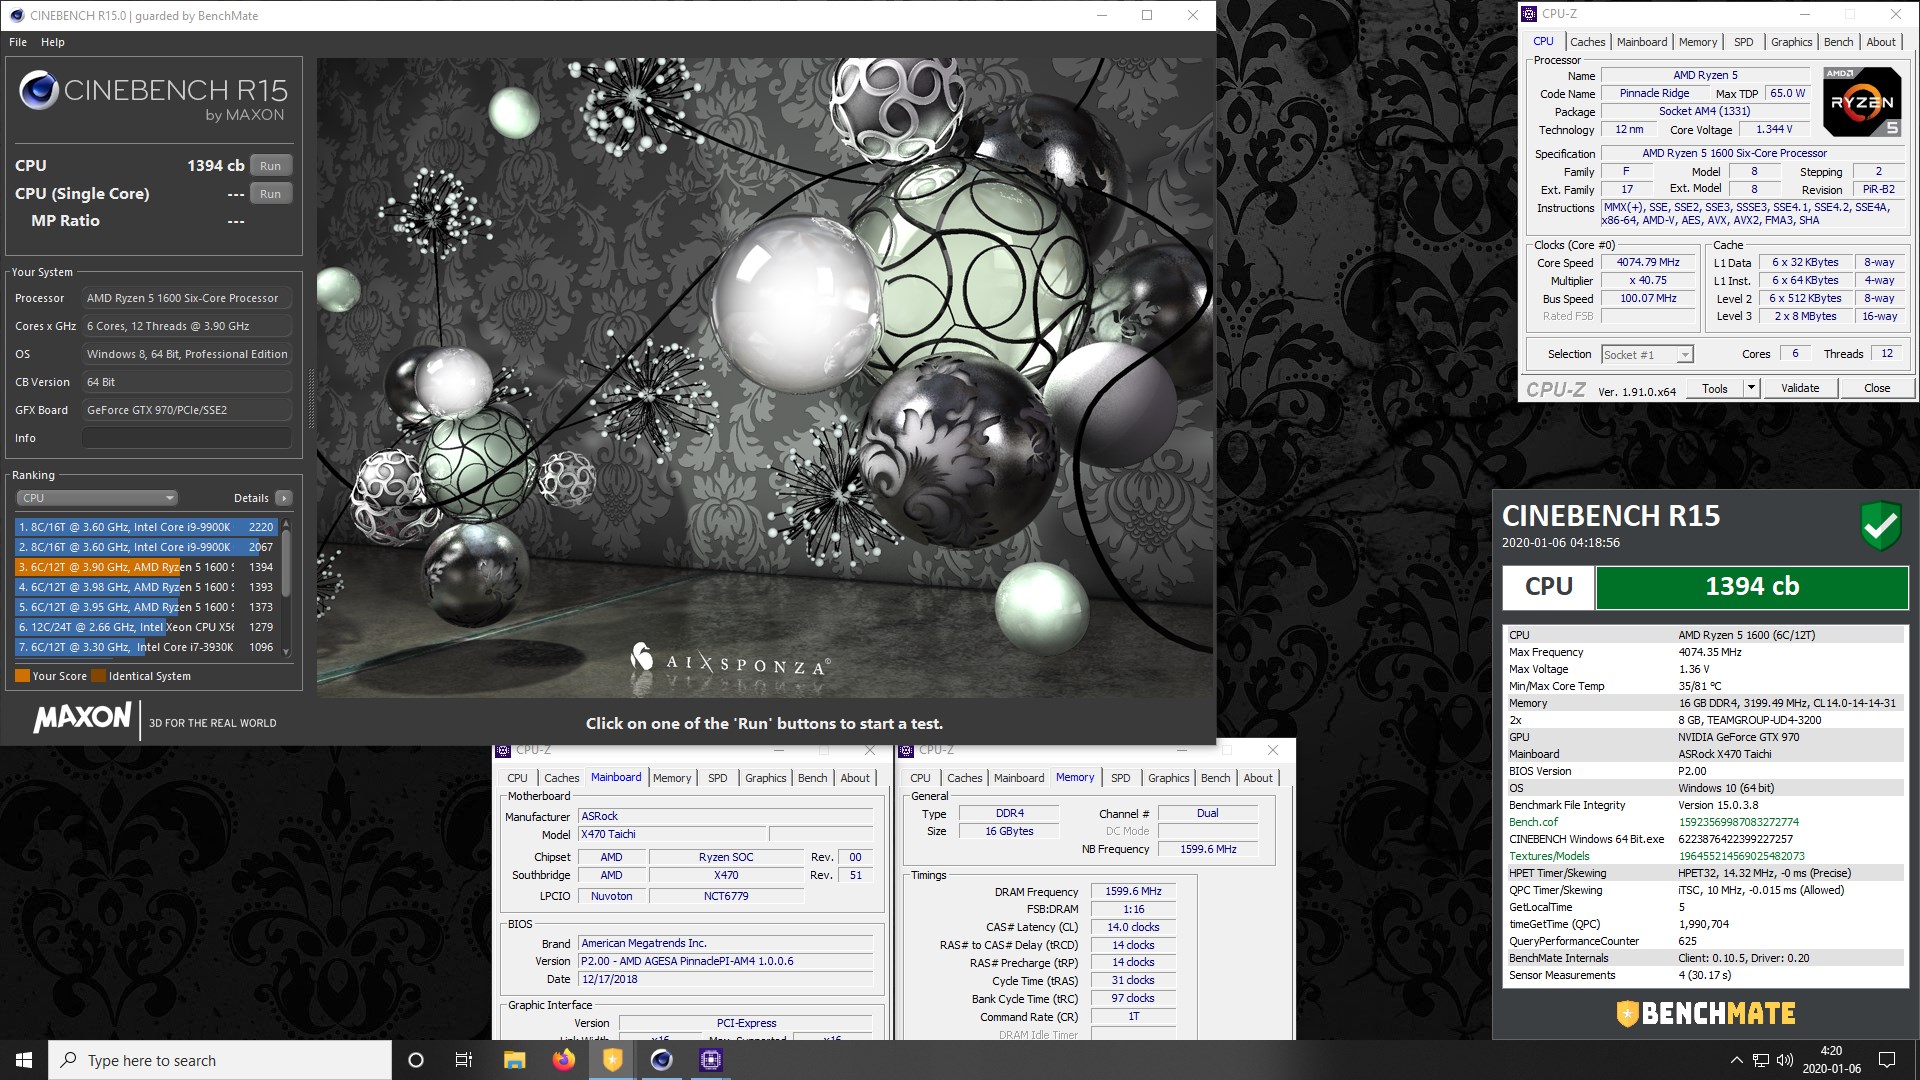1920x1080 pixels.
Task: Open the Windows Start menu
Action: click(x=24, y=1060)
